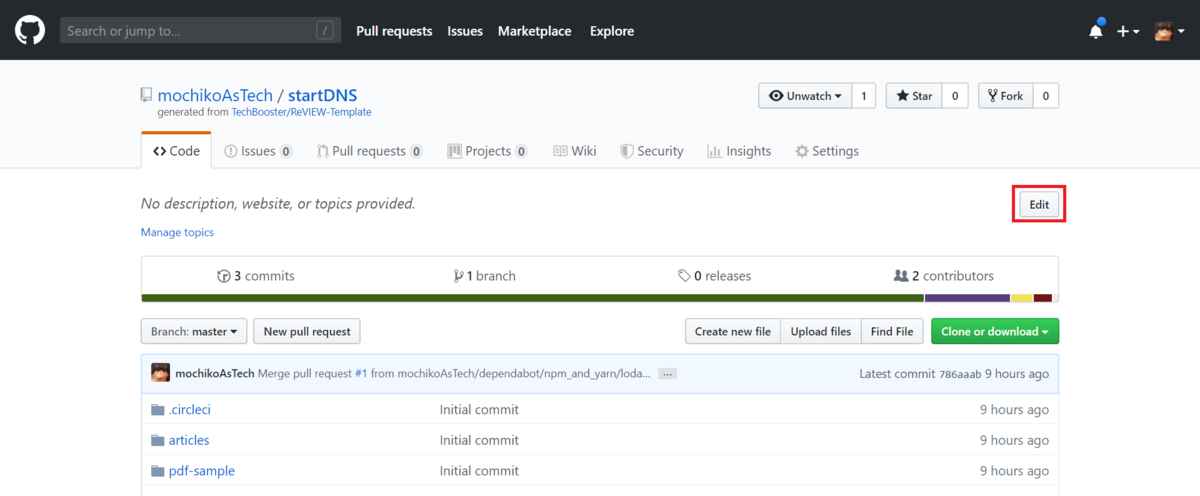Screen dimensions: 1200x496
Task: Click the GitHub Octocat logo
Action: coord(30,31)
